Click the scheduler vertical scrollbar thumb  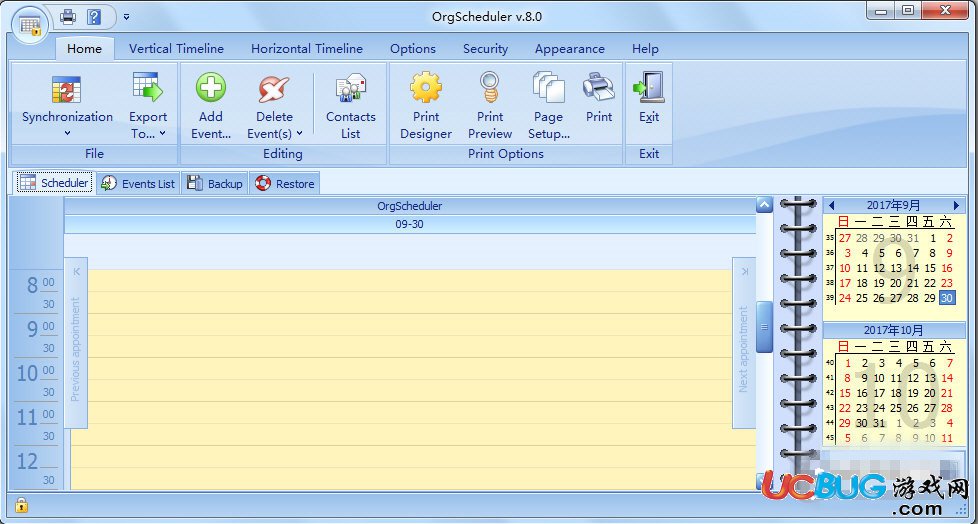[x=764, y=327]
